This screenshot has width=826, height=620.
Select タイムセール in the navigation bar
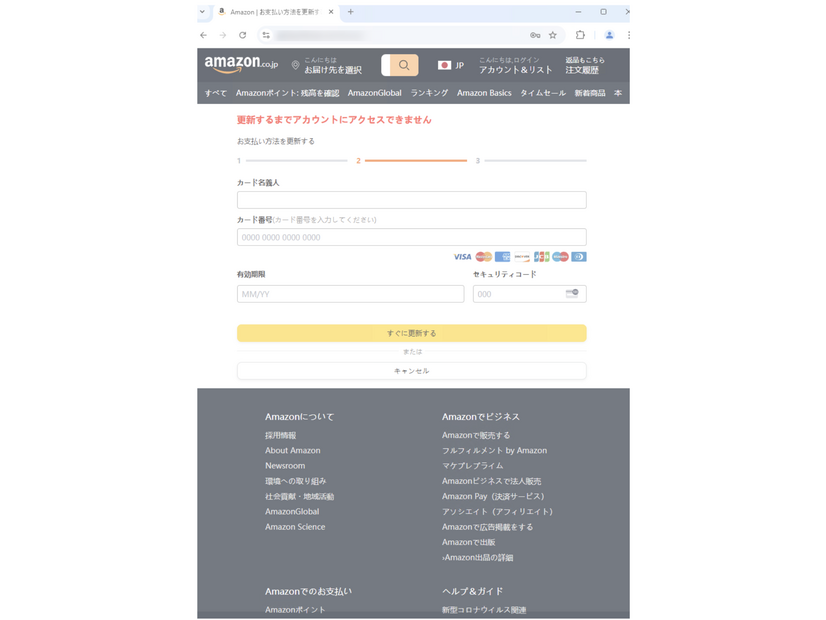click(542, 92)
